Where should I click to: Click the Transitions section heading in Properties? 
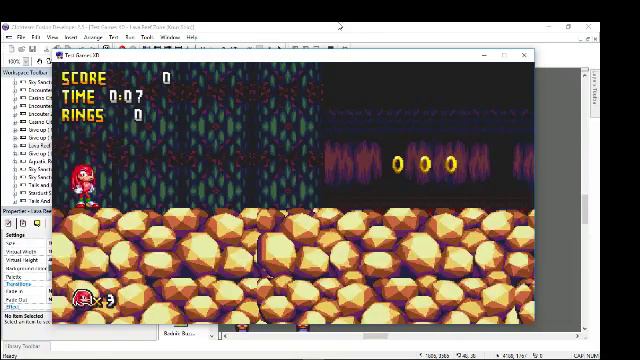tap(18, 284)
